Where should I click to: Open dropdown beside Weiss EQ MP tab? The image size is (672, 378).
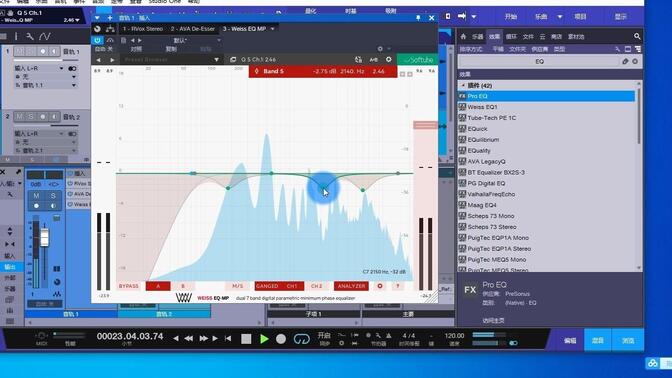coord(273,29)
